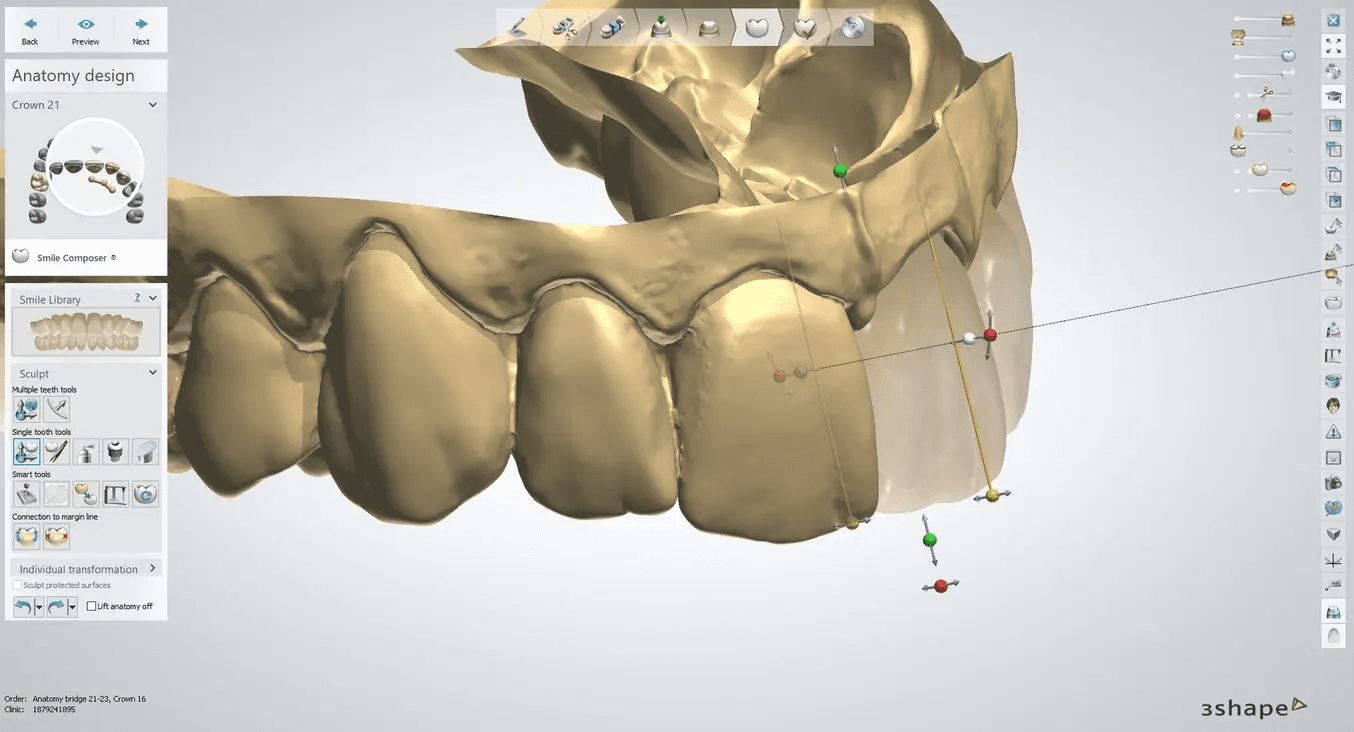
Task: Click the Back arrow button
Action: (30, 30)
